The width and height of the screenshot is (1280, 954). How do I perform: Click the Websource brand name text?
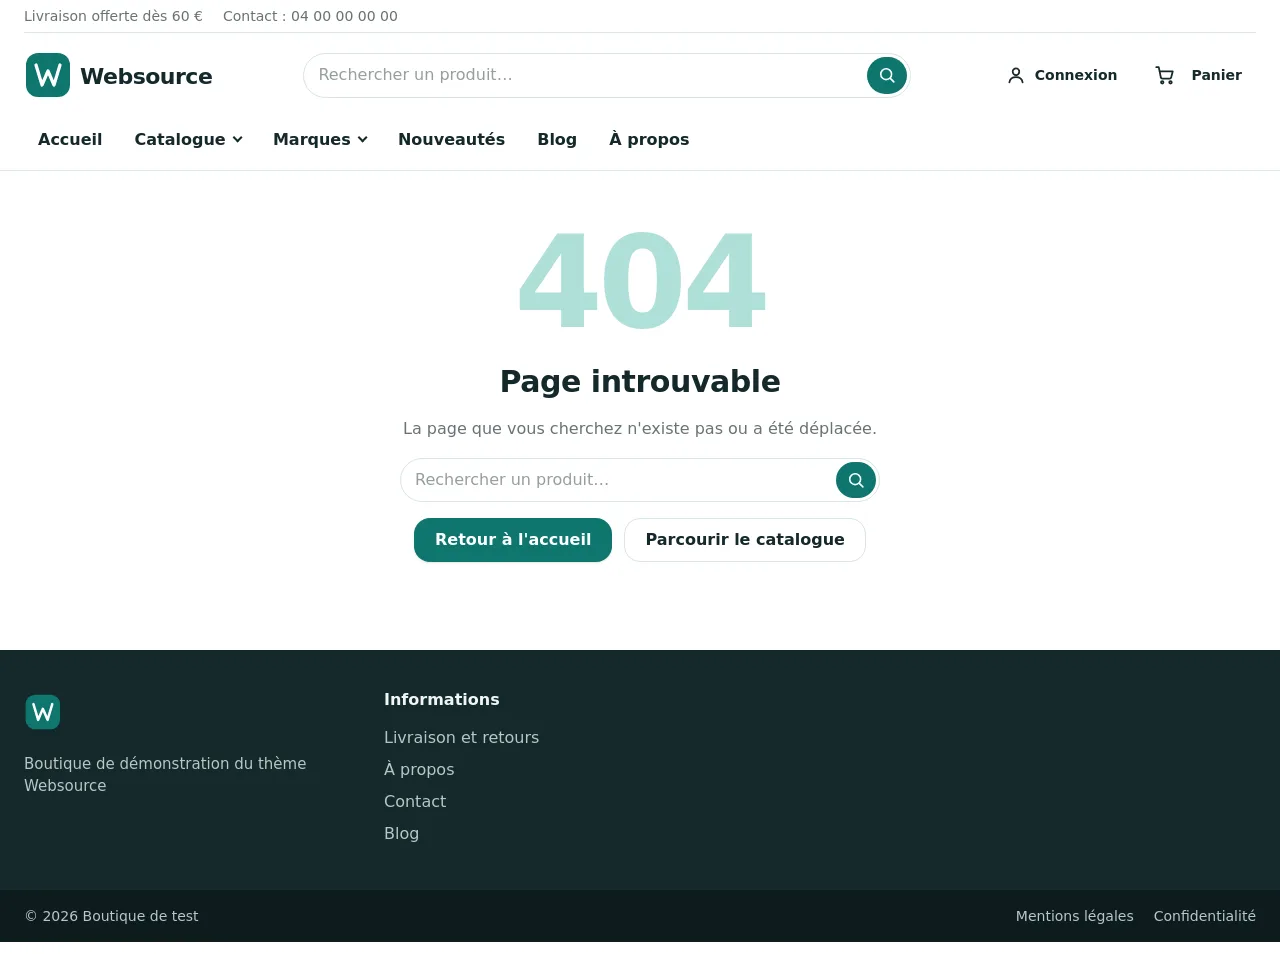pos(146,76)
